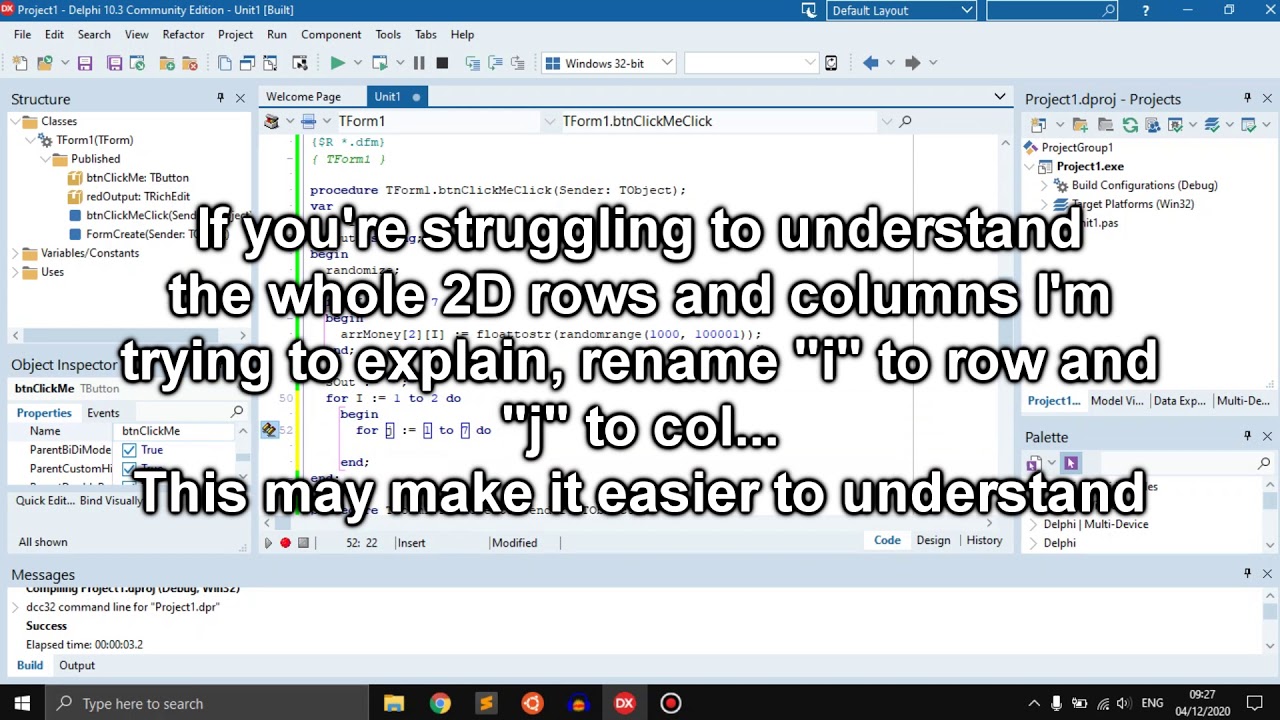Click the purple Save icon
The width and height of the screenshot is (1280, 720).
click(85, 63)
